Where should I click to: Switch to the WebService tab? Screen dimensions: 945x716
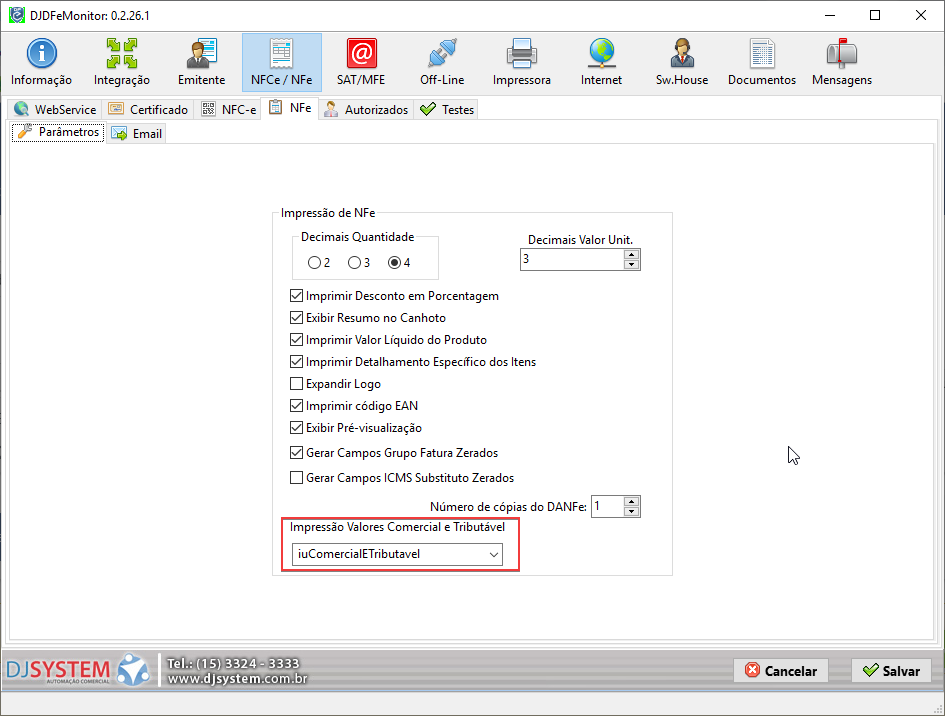pos(56,110)
